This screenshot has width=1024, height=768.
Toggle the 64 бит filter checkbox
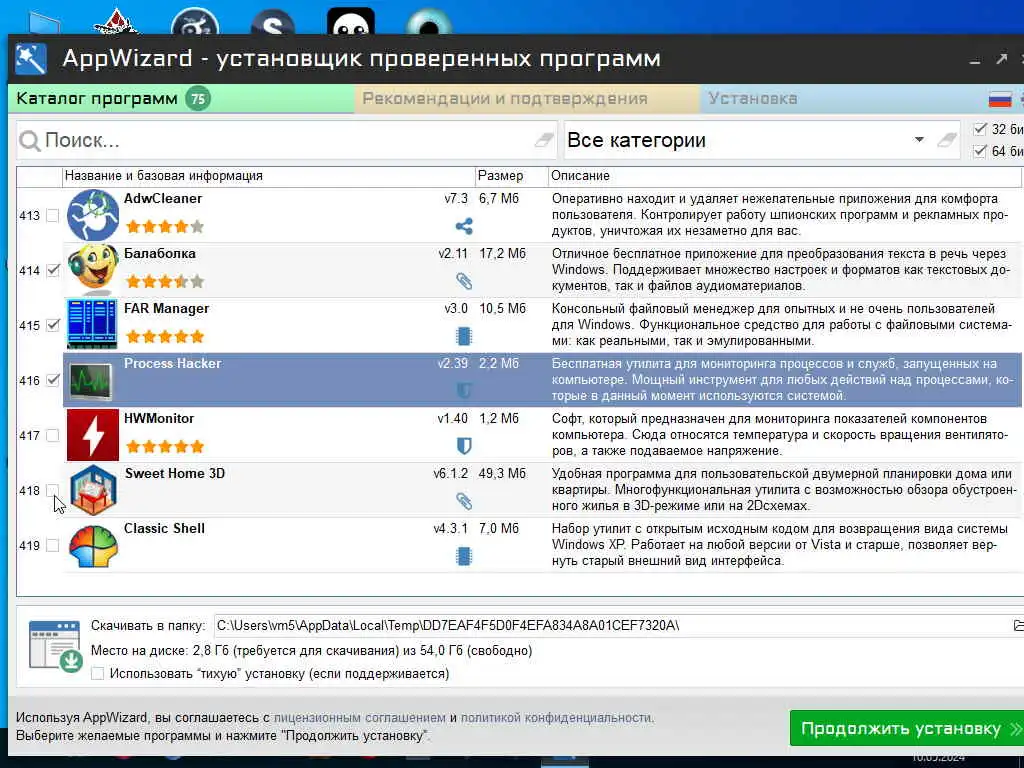point(980,152)
